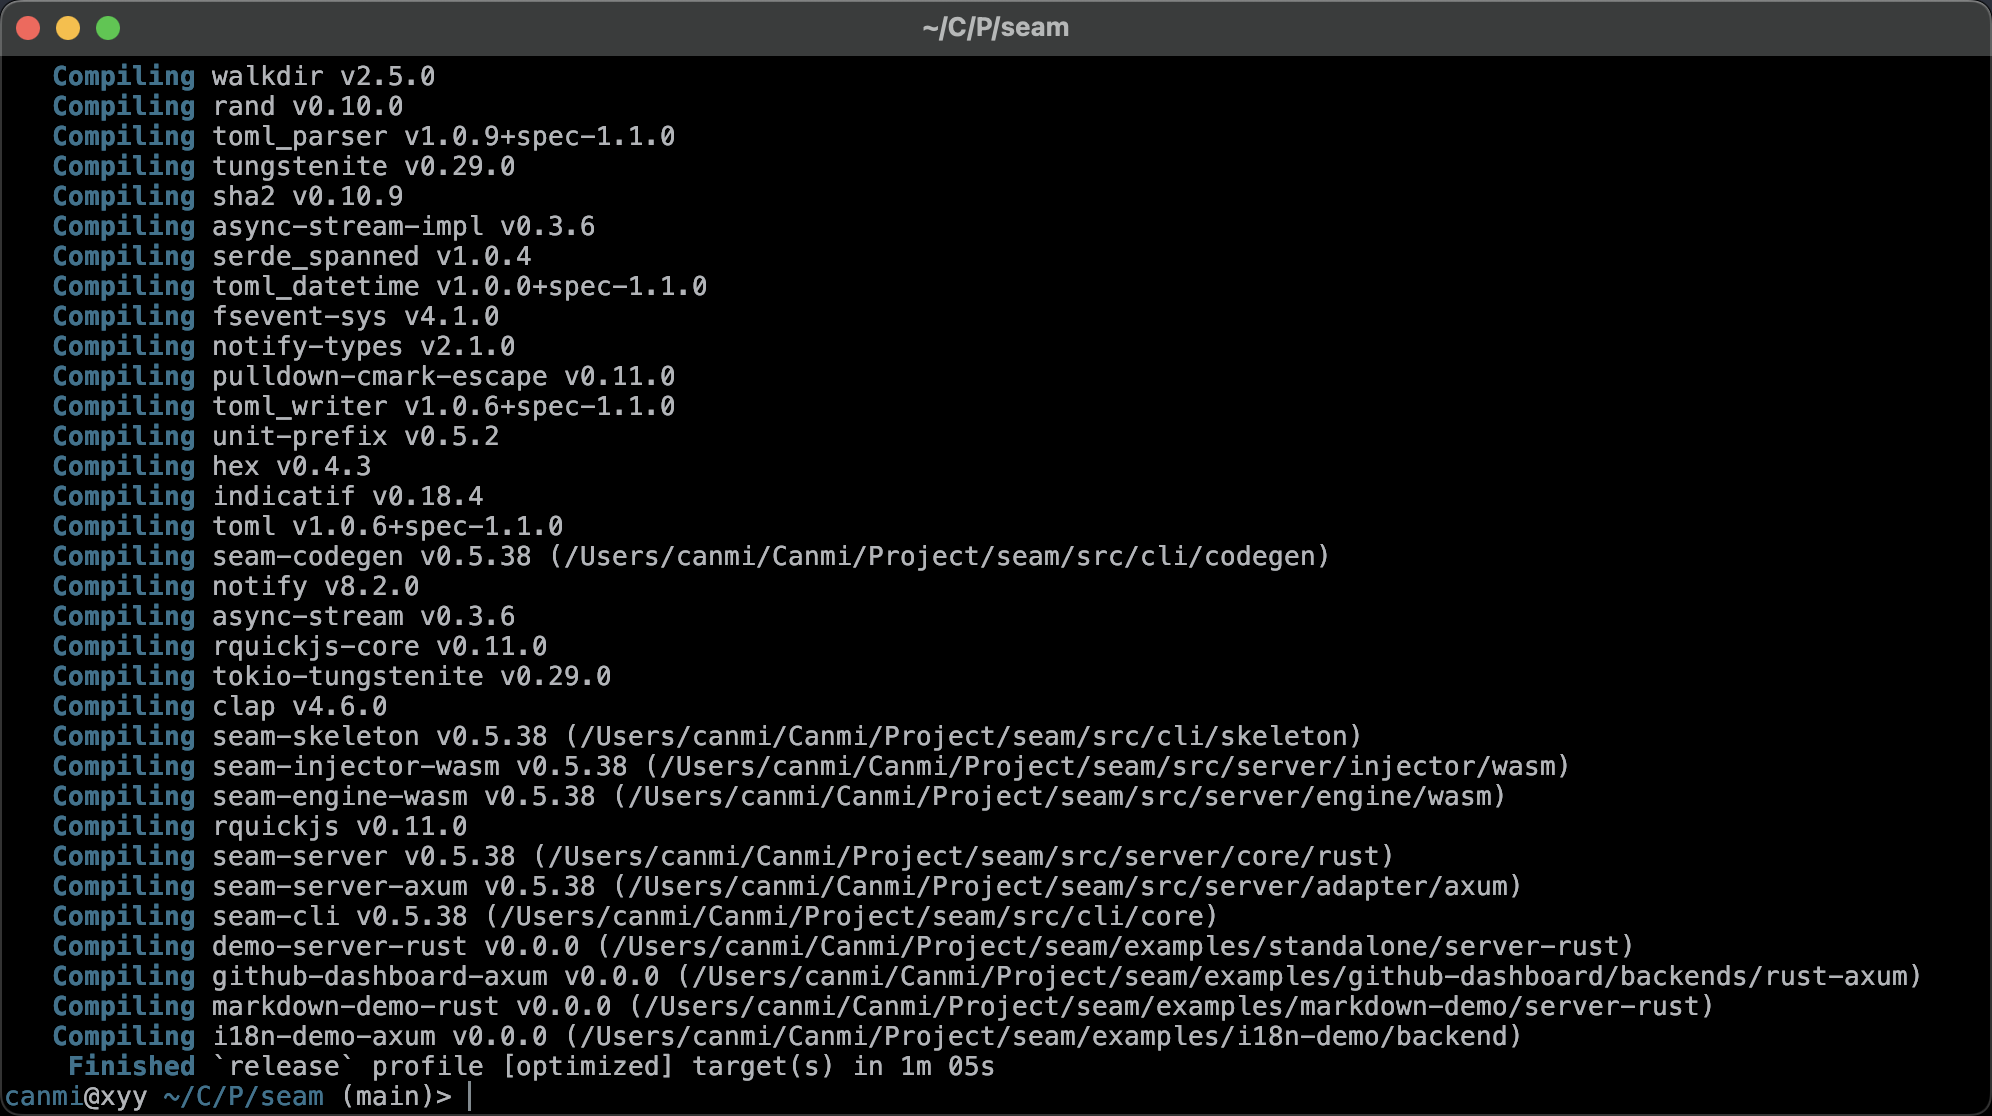Click the word Finished in green
The width and height of the screenshot is (1992, 1116).
131,1067
